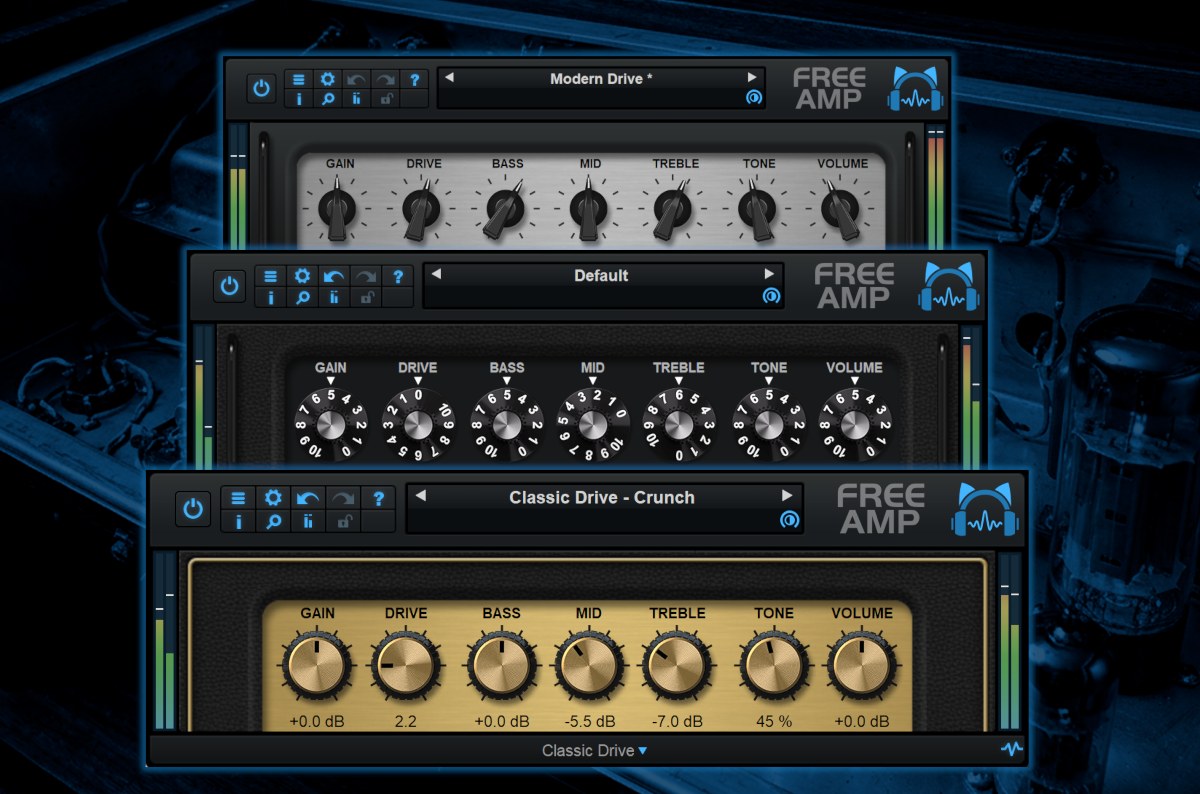Click the Bass knob in the Modern Drive window

(506, 208)
